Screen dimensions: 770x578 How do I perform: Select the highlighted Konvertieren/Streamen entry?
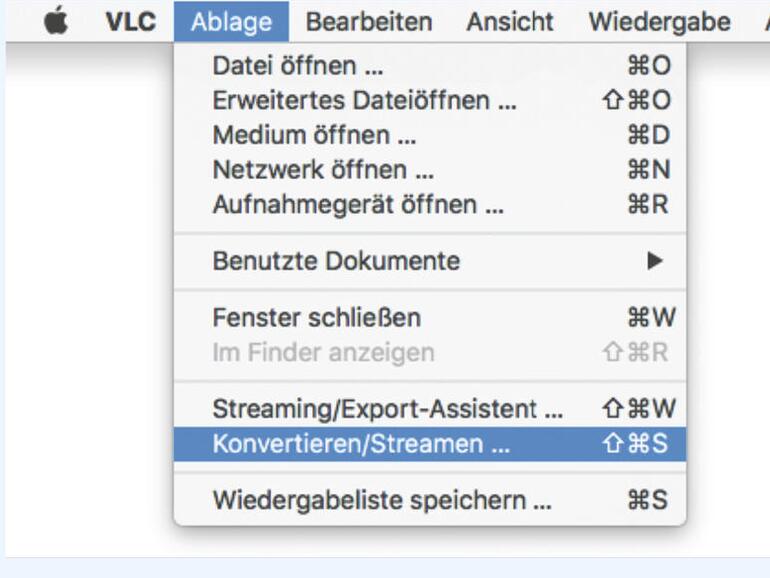[x=361, y=444]
